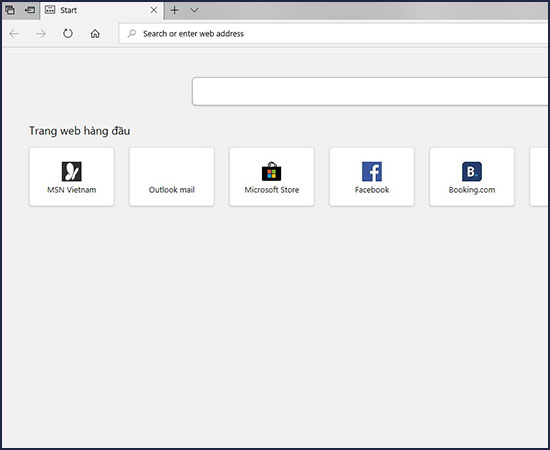Open the MSN Vietnam tile
The width and height of the screenshot is (550, 450).
(72, 176)
